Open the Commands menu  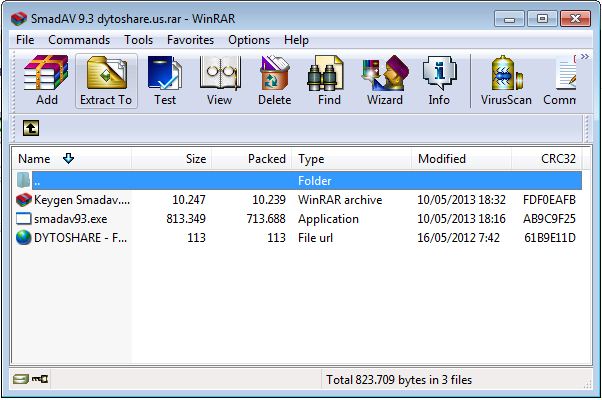coord(79,40)
